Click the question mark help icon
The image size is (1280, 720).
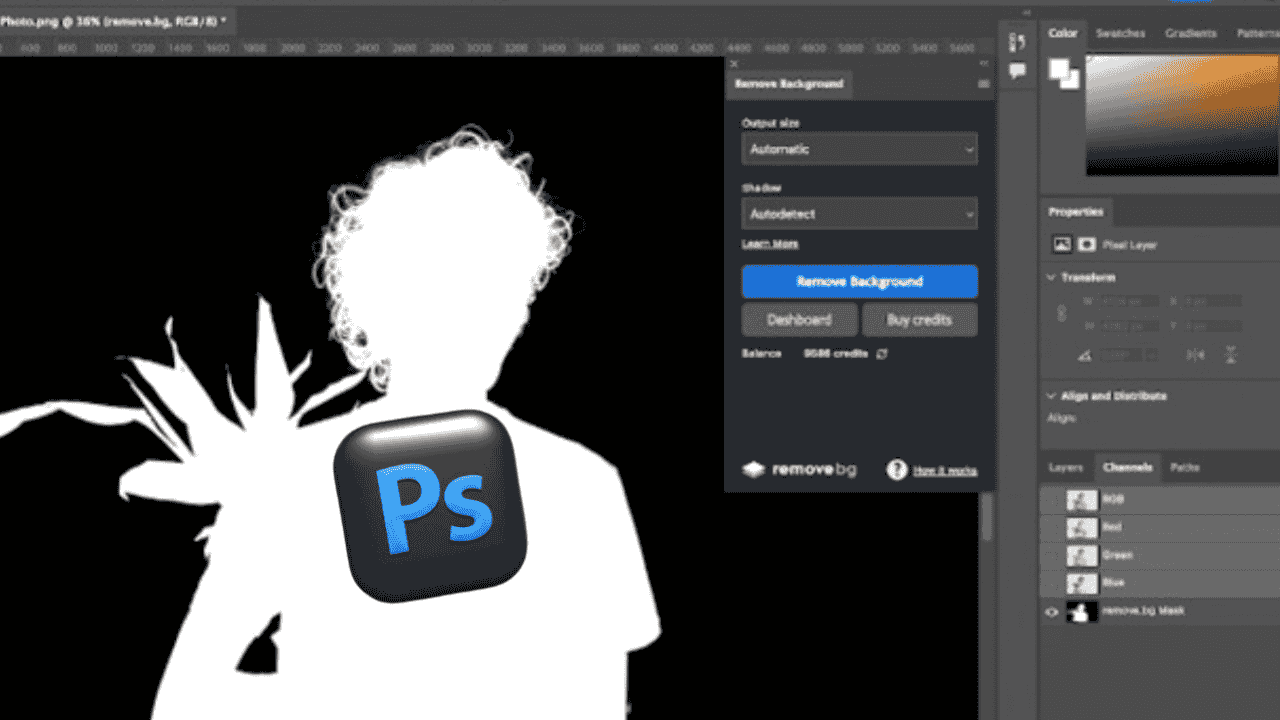(897, 469)
